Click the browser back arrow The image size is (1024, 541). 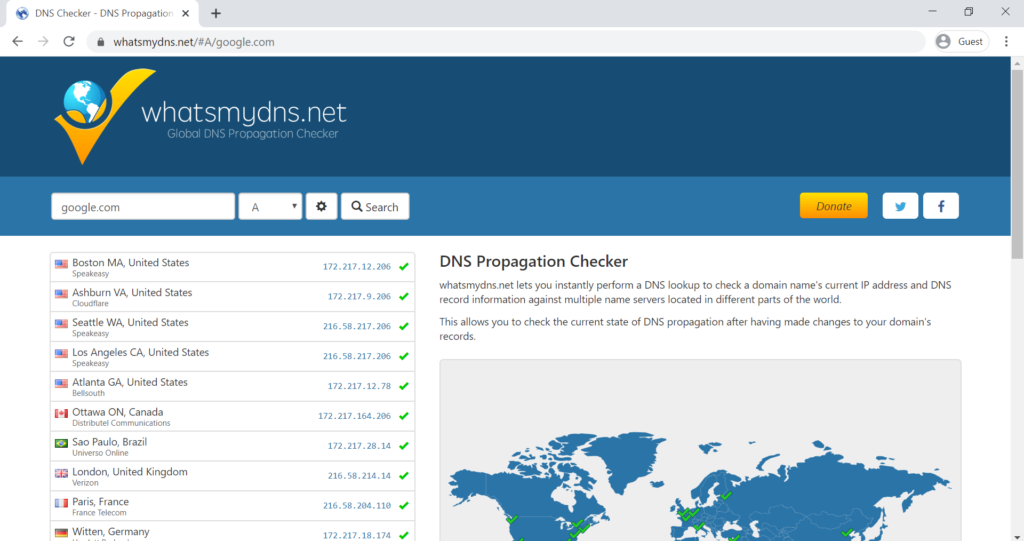18,41
